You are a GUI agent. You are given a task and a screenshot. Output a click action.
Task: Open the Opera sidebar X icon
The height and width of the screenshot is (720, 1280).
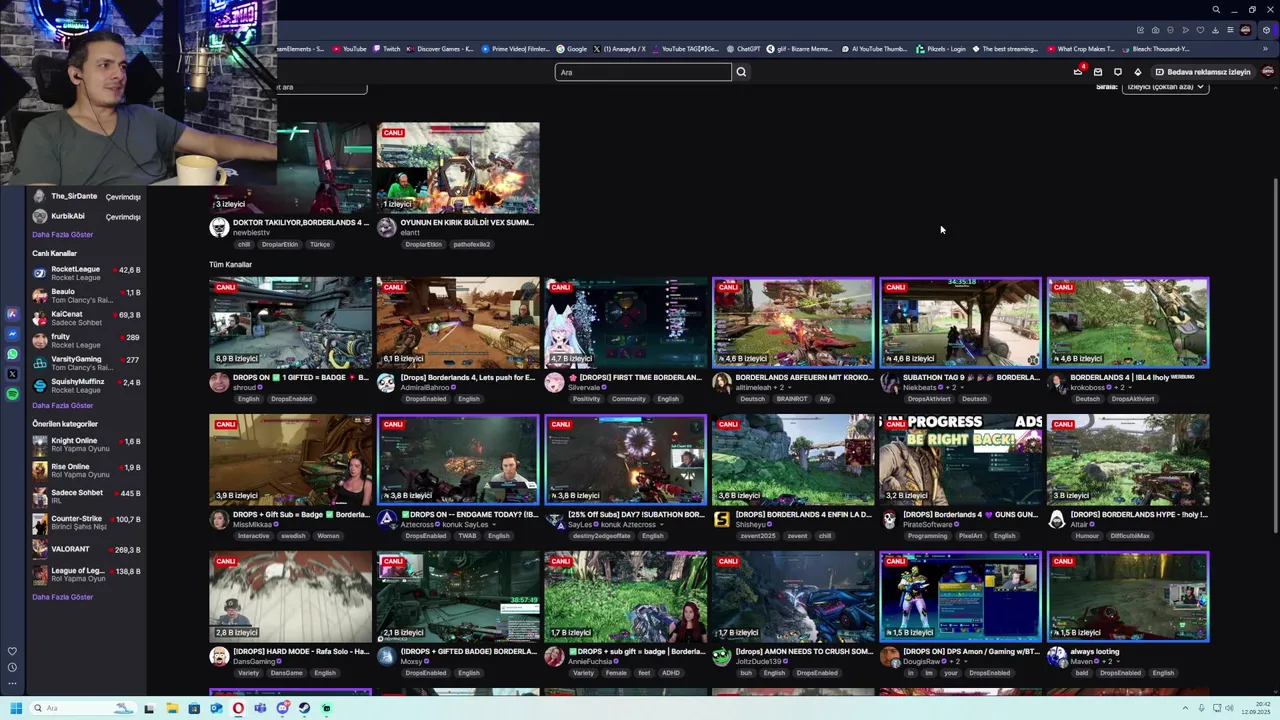pyautogui.click(x=12, y=374)
